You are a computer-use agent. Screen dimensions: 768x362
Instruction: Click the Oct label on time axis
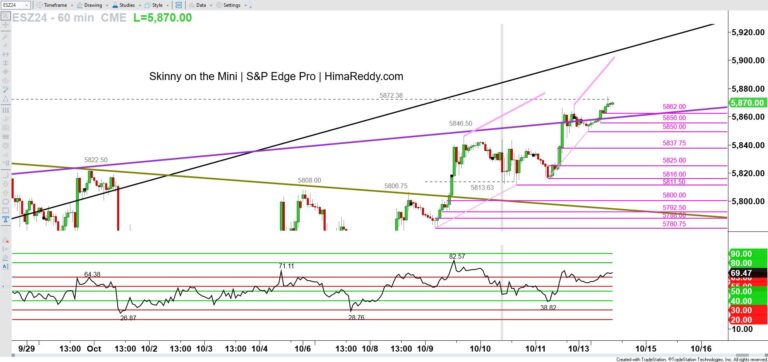pyautogui.click(x=93, y=349)
